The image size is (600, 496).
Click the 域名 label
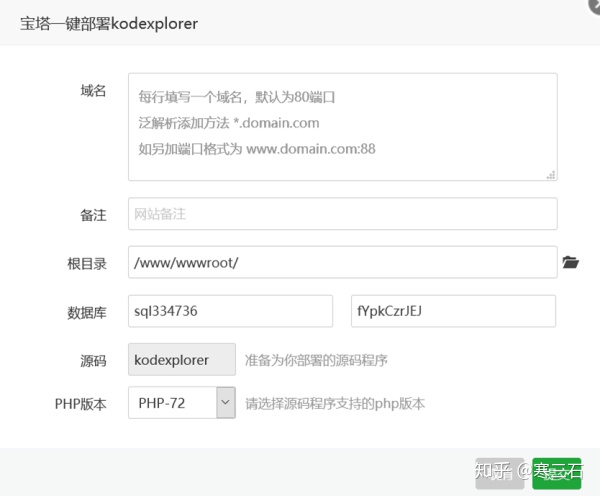tap(93, 91)
